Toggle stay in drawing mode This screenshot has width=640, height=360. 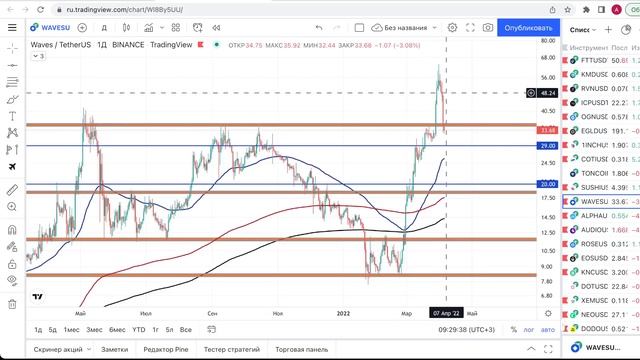tap(12, 247)
